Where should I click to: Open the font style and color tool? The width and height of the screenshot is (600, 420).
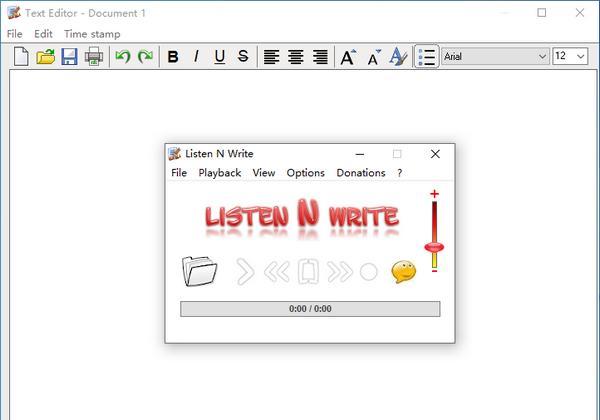398,57
